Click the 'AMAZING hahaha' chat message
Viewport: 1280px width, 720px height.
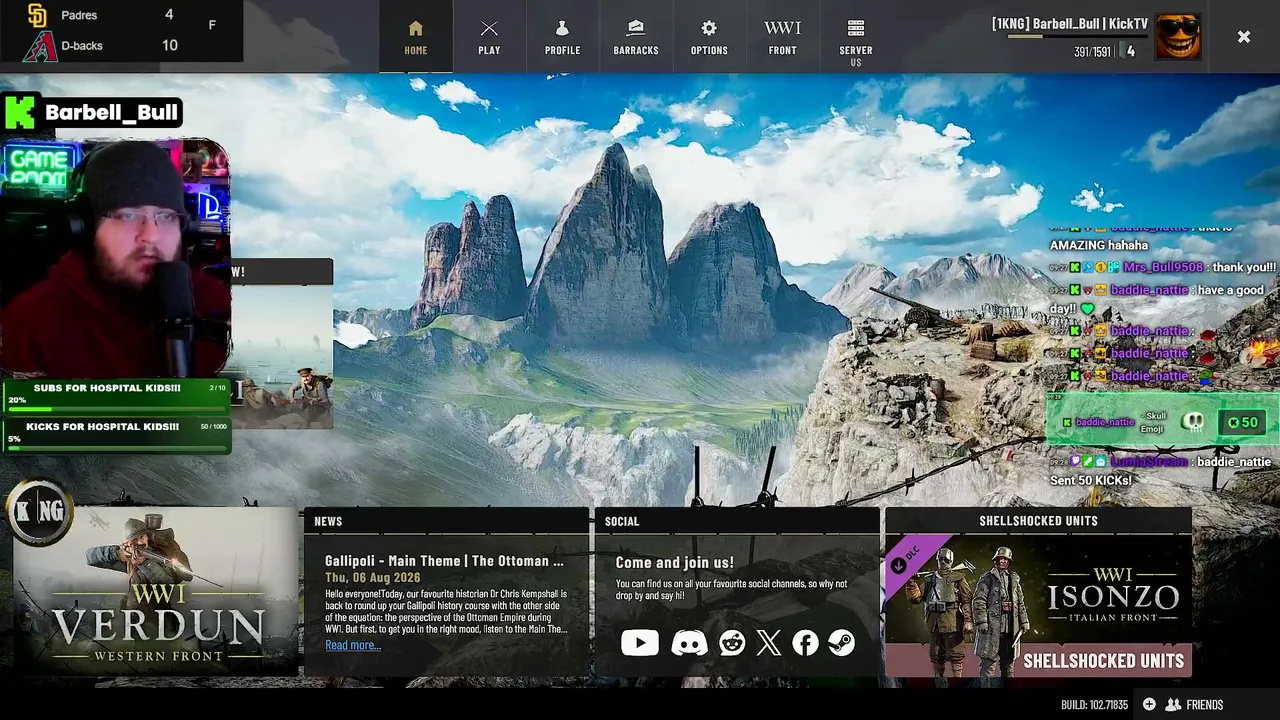[x=1099, y=245]
